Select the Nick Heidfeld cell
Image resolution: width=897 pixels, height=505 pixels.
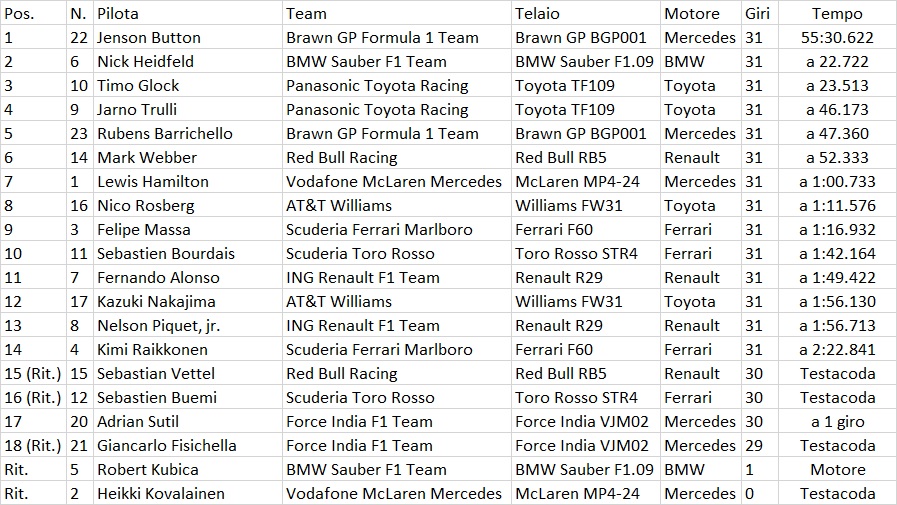pyautogui.click(x=188, y=61)
